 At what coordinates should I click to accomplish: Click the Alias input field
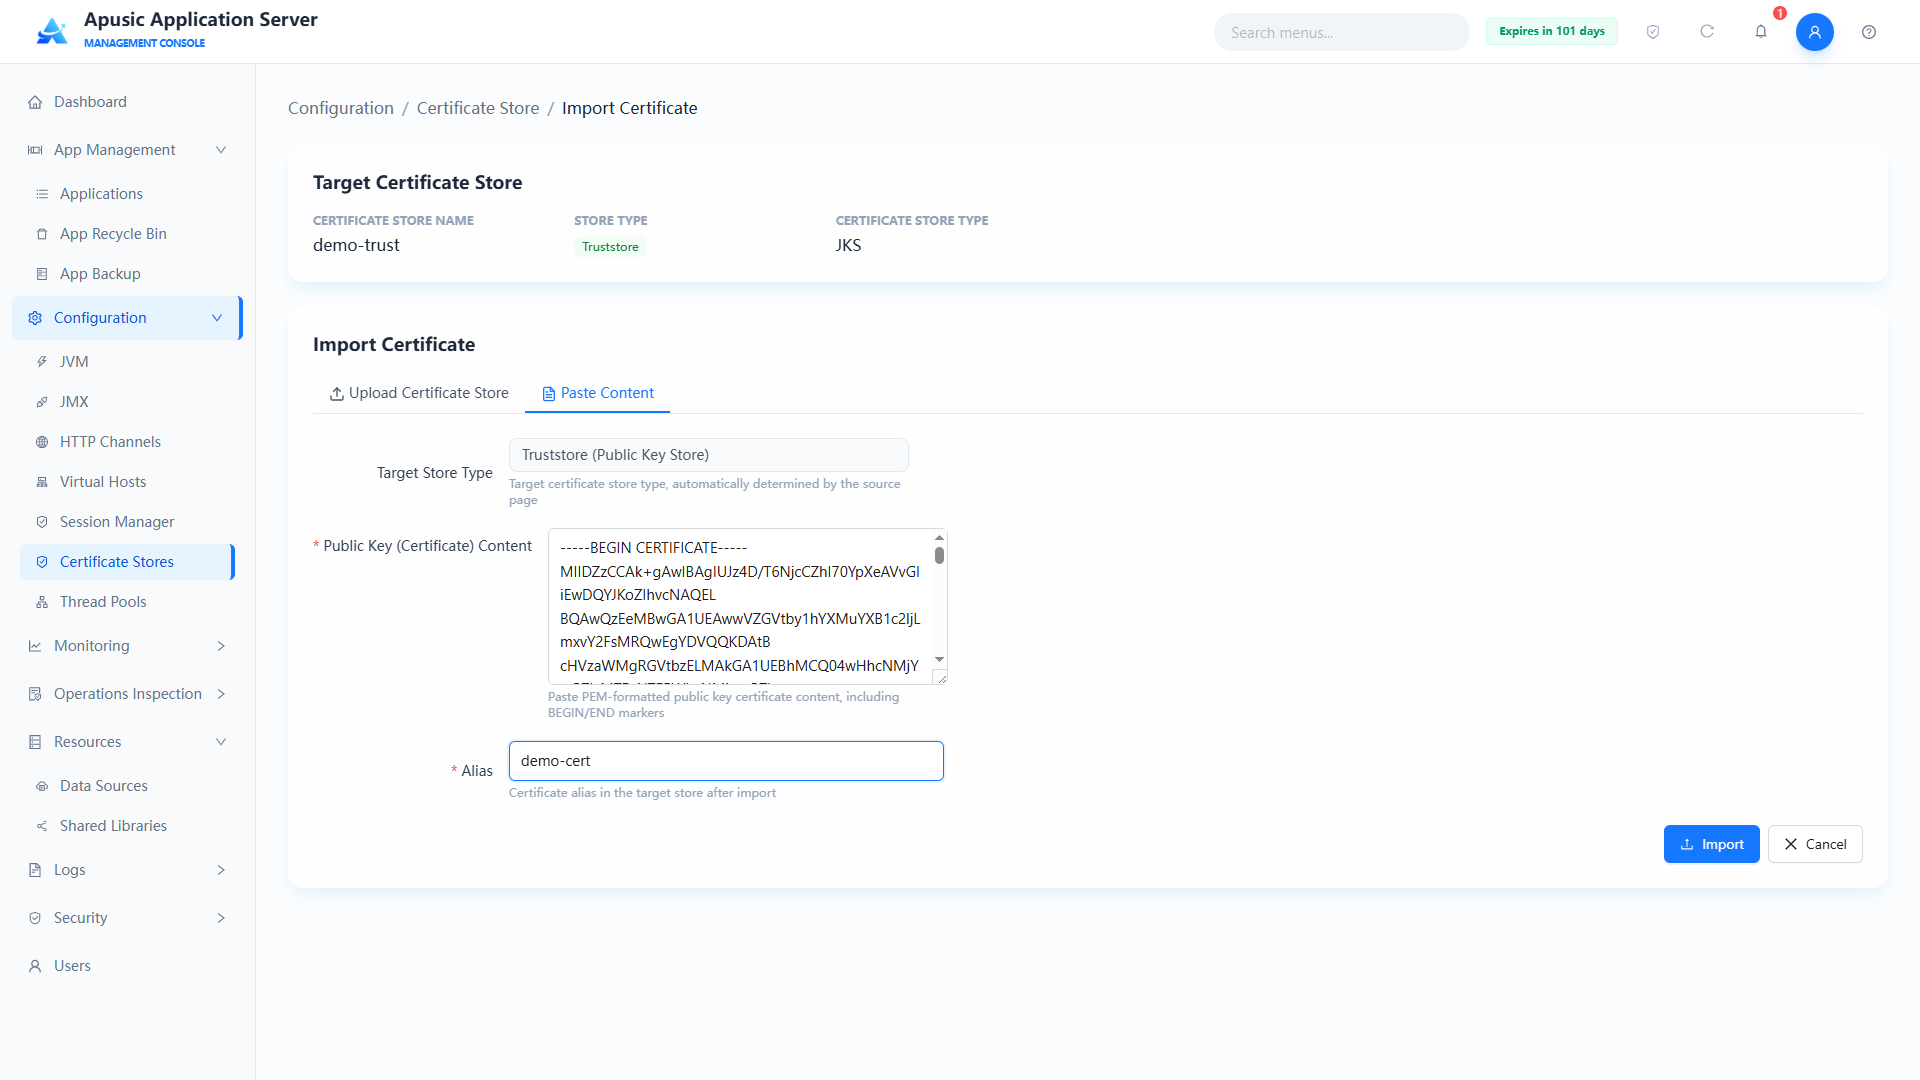click(726, 761)
